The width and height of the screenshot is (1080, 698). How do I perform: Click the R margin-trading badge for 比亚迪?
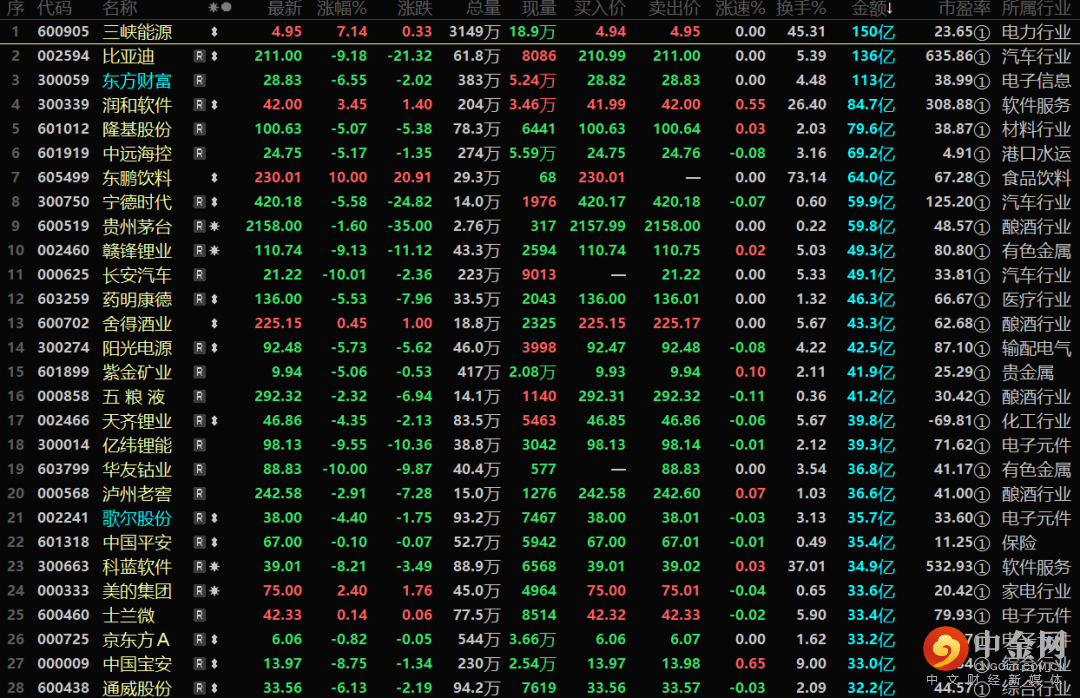[x=199, y=57]
